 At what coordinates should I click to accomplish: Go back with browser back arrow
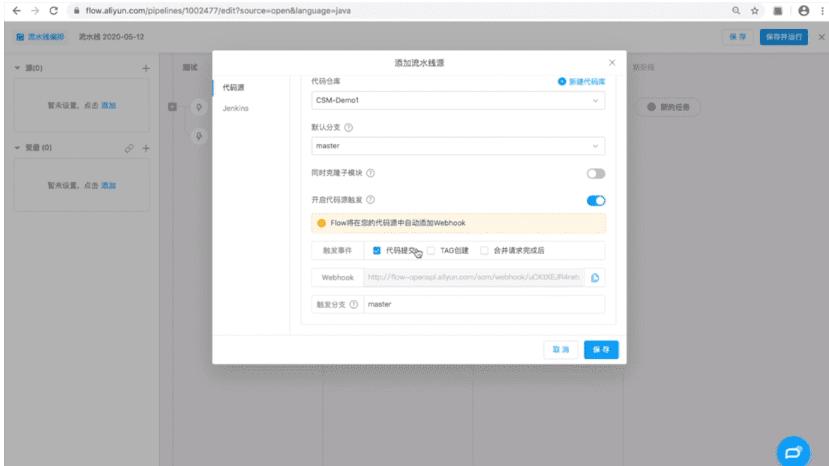click(16, 11)
